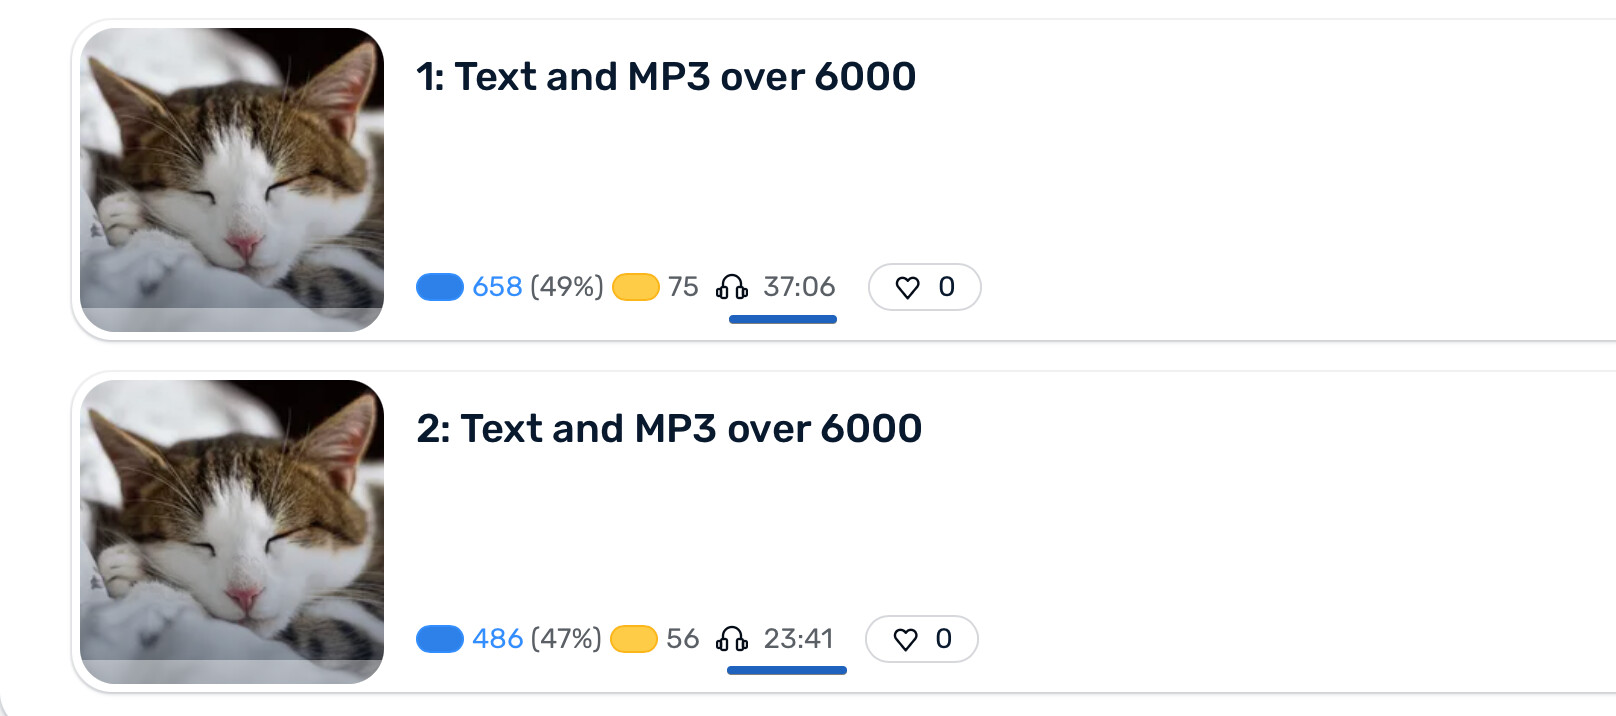Screen dimensions: 1616x716
Task: Click the yellow pill icon beside 75
Action: coord(636,287)
